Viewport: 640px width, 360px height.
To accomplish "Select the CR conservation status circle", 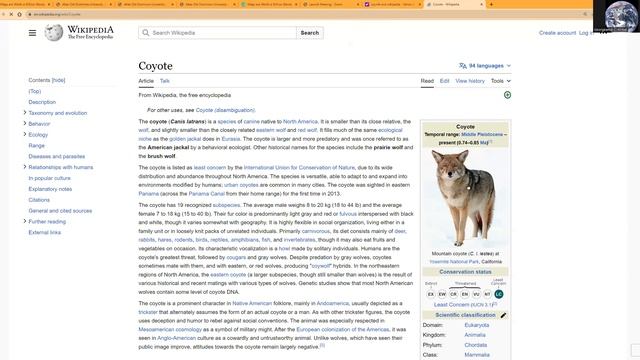I will click(x=453, y=294).
